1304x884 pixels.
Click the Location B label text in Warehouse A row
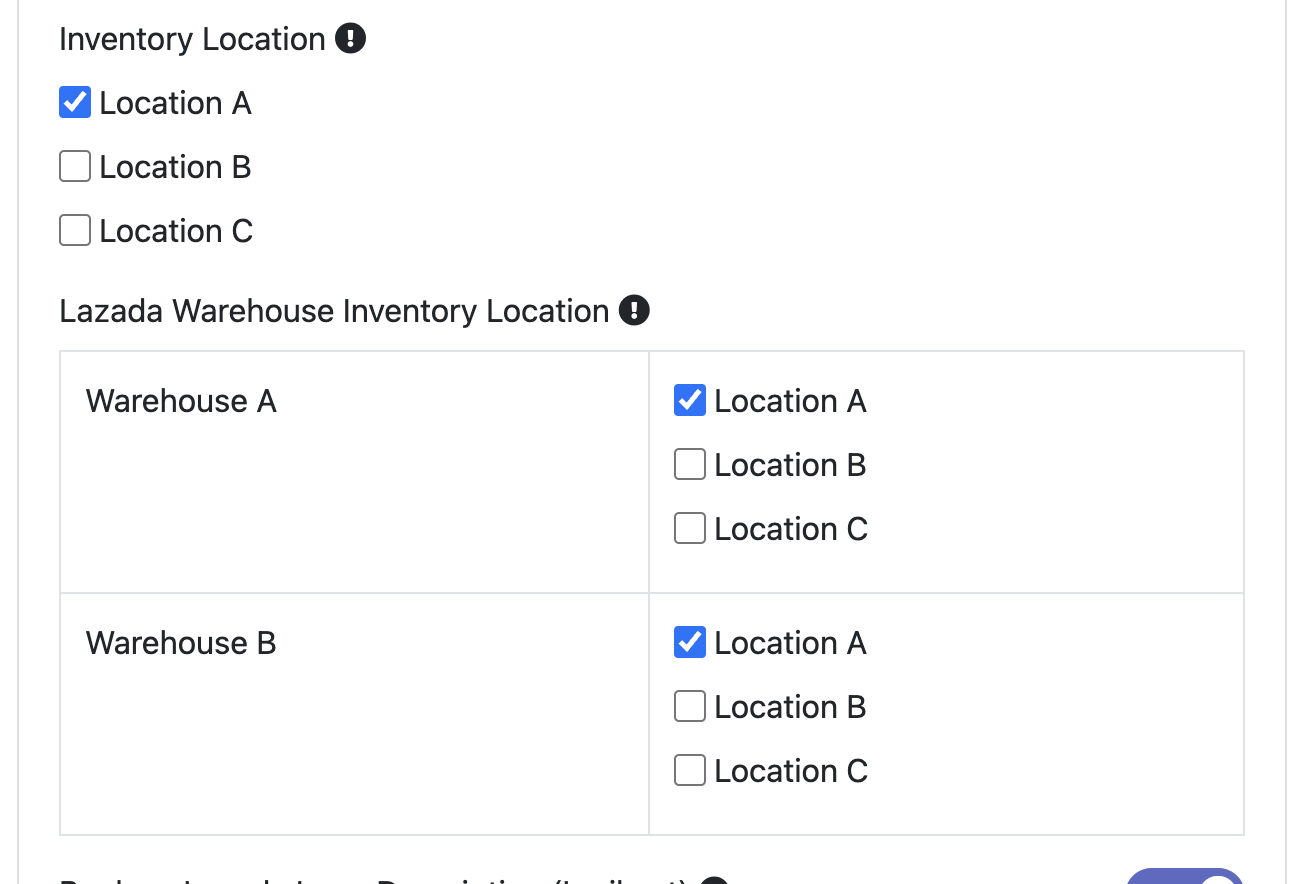tap(790, 465)
